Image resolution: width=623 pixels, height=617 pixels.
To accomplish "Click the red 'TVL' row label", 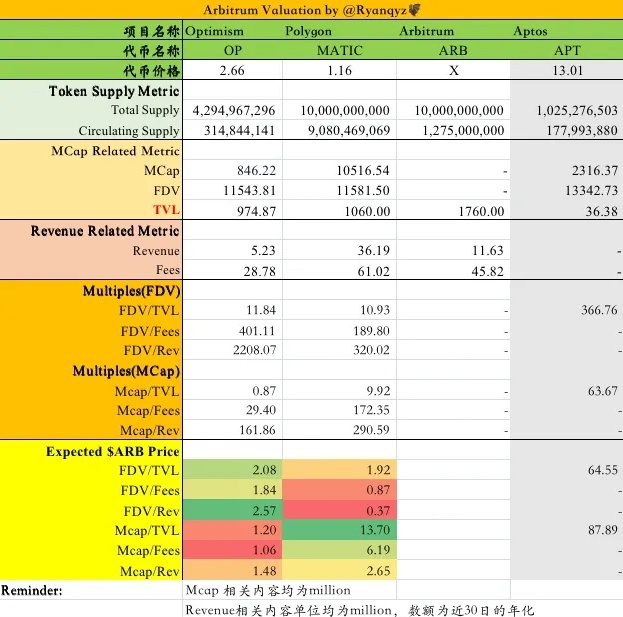I will click(166, 210).
